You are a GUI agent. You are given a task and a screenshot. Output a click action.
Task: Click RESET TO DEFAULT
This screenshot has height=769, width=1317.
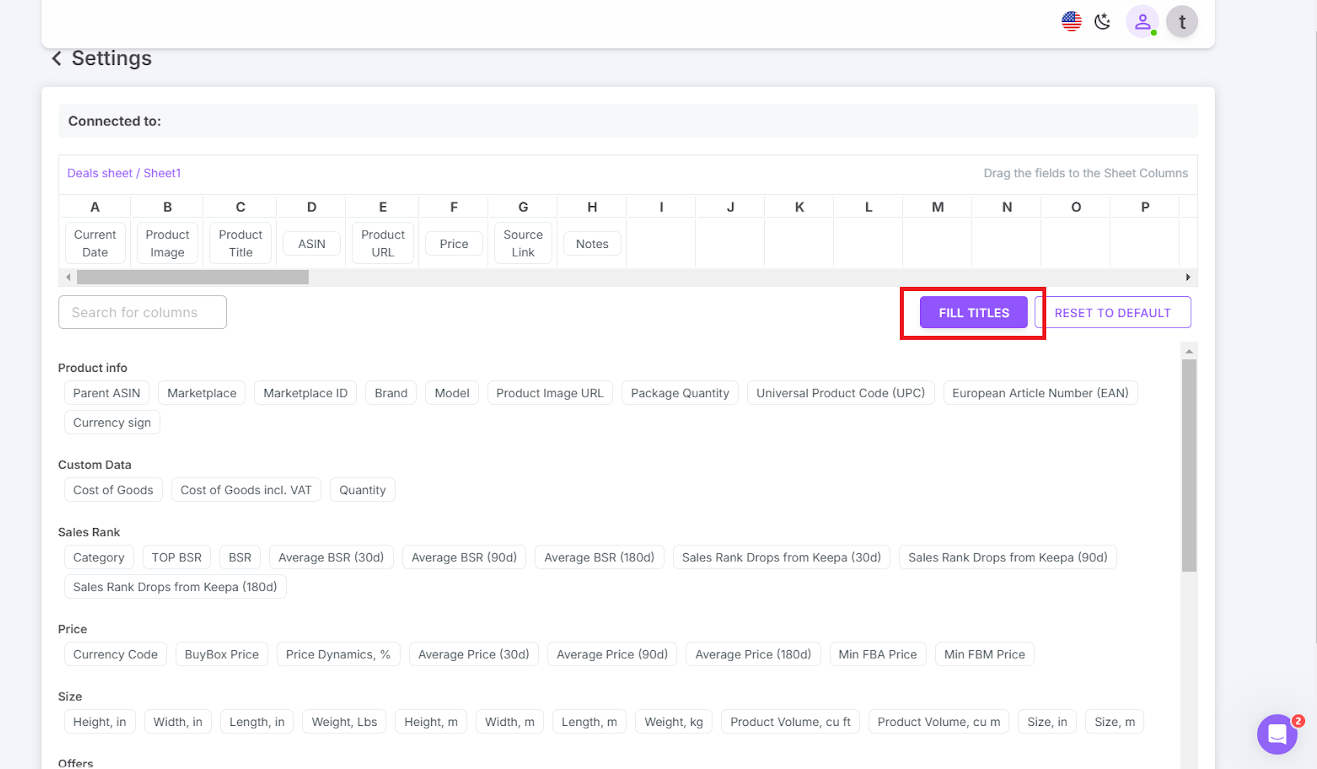pyautogui.click(x=1113, y=312)
